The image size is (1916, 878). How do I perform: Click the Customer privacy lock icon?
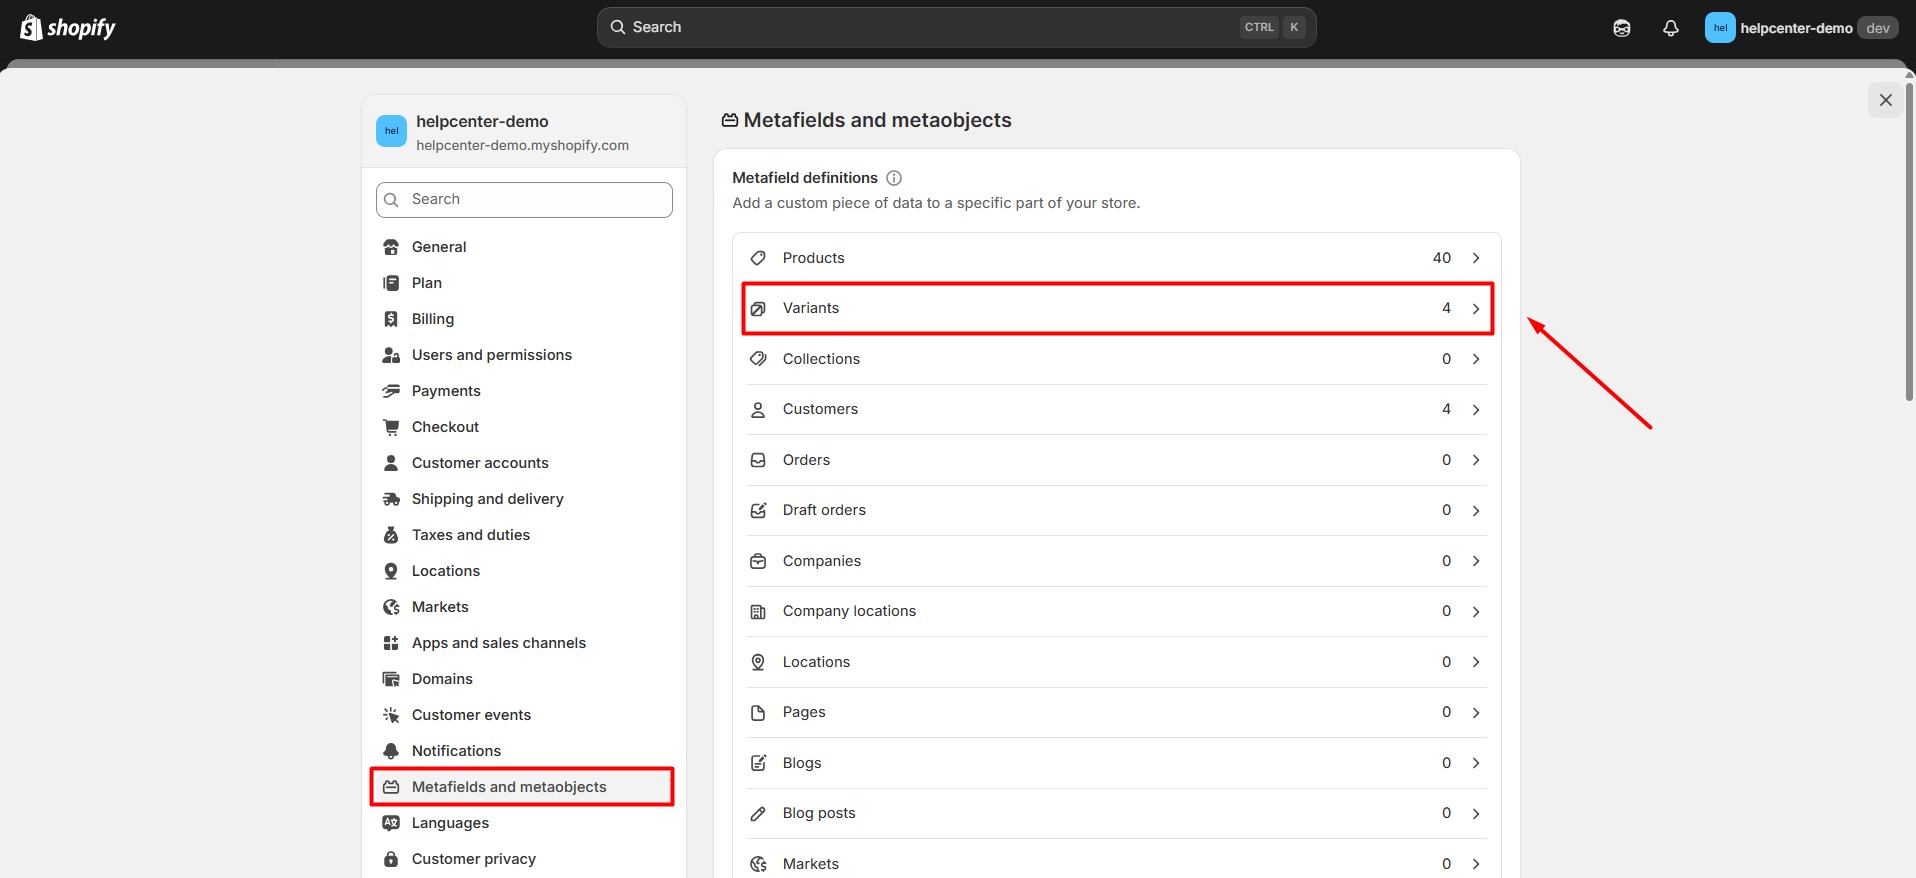click(x=391, y=859)
